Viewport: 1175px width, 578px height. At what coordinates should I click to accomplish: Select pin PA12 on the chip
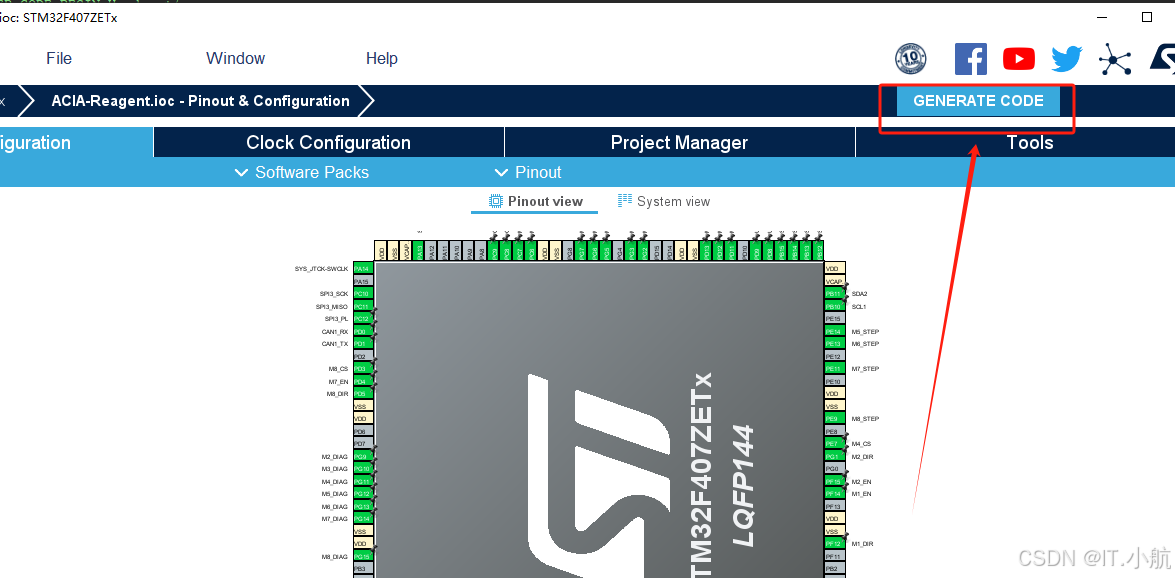(x=432, y=251)
